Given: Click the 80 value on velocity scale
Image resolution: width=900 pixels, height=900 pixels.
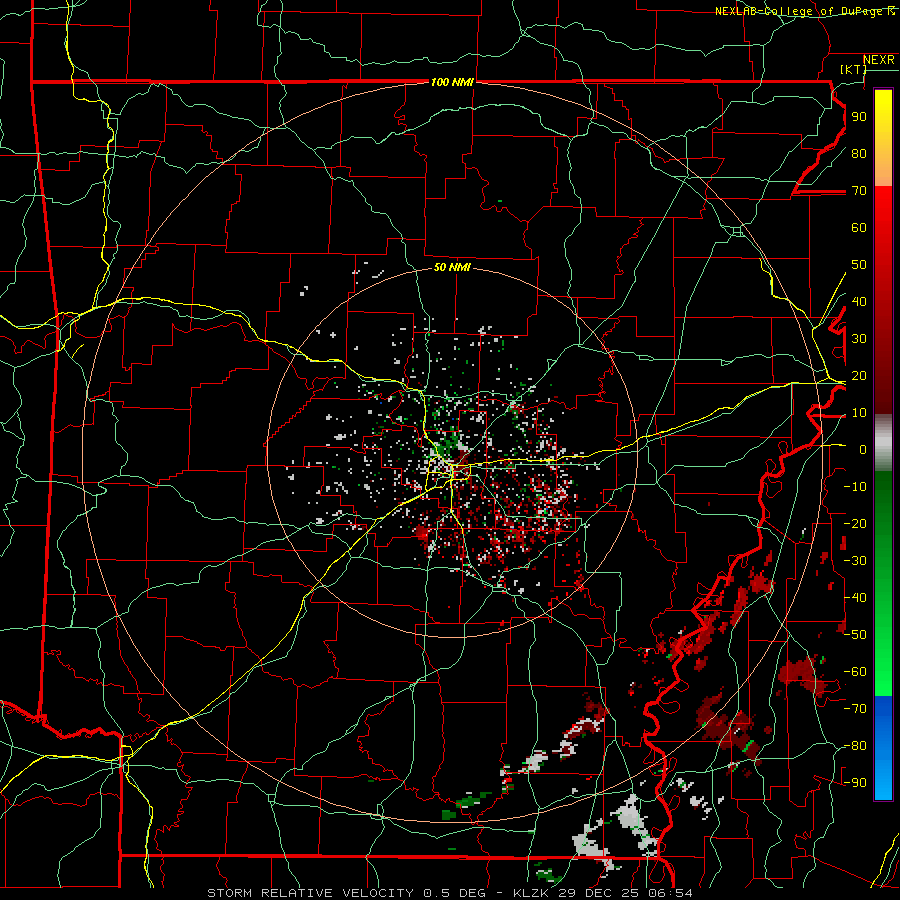Looking at the screenshot, I should click(859, 153).
